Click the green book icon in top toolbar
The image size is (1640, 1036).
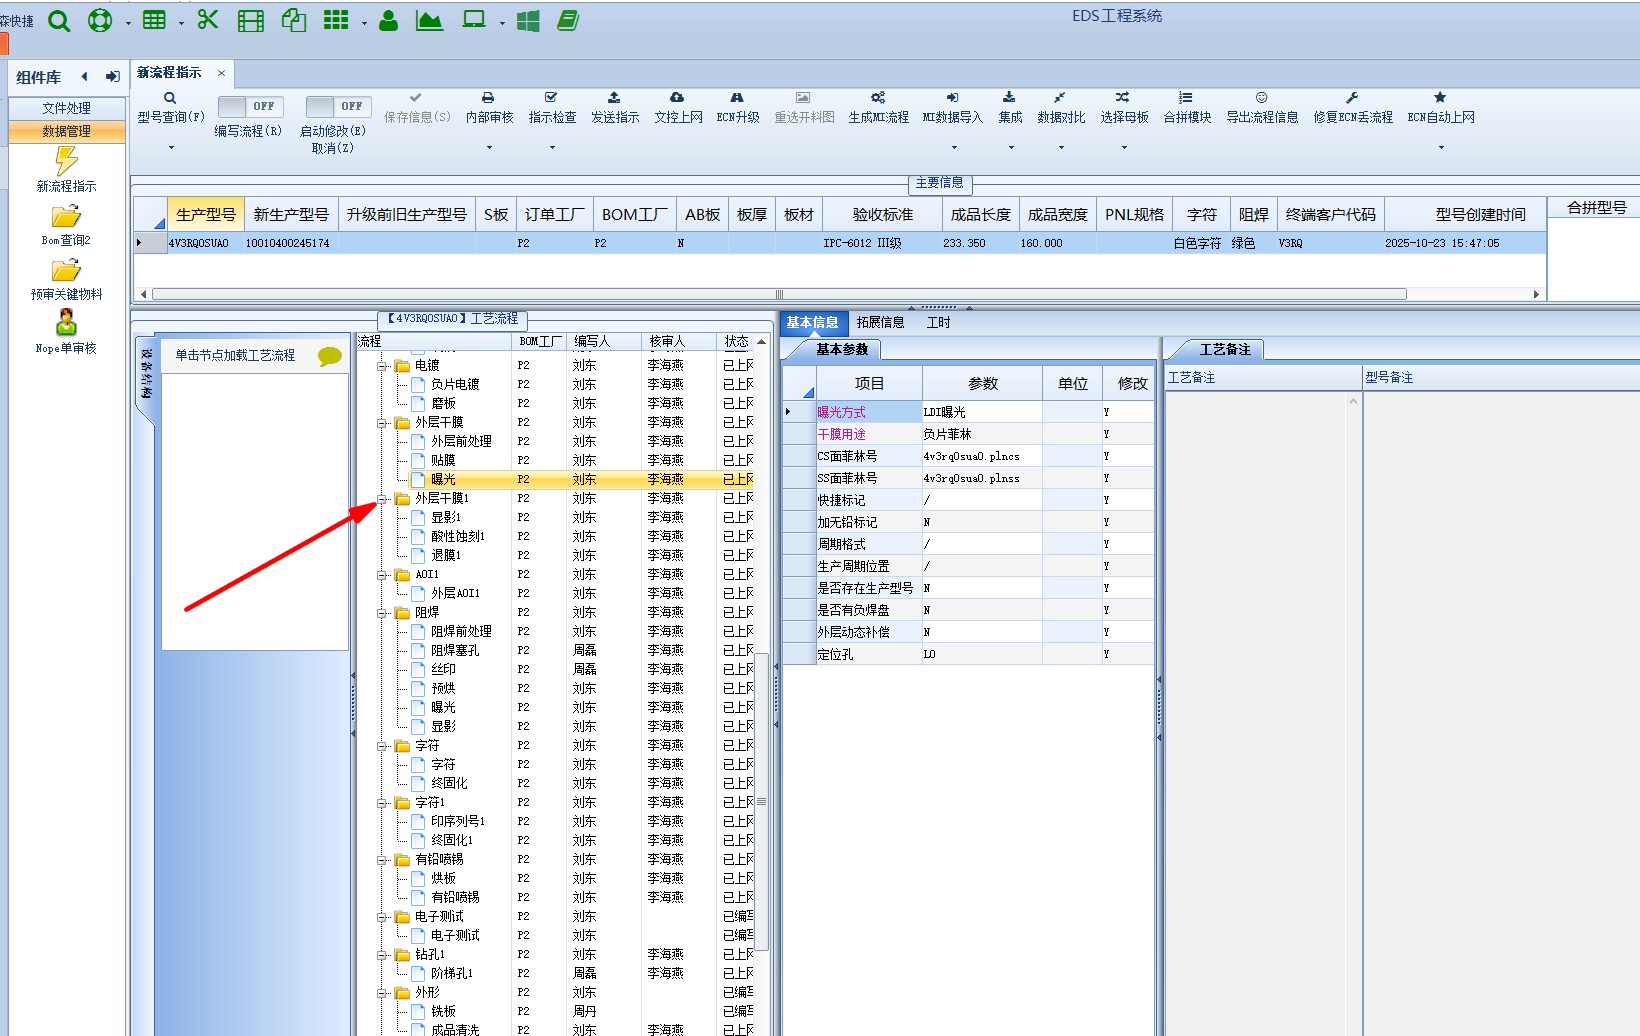coord(568,20)
